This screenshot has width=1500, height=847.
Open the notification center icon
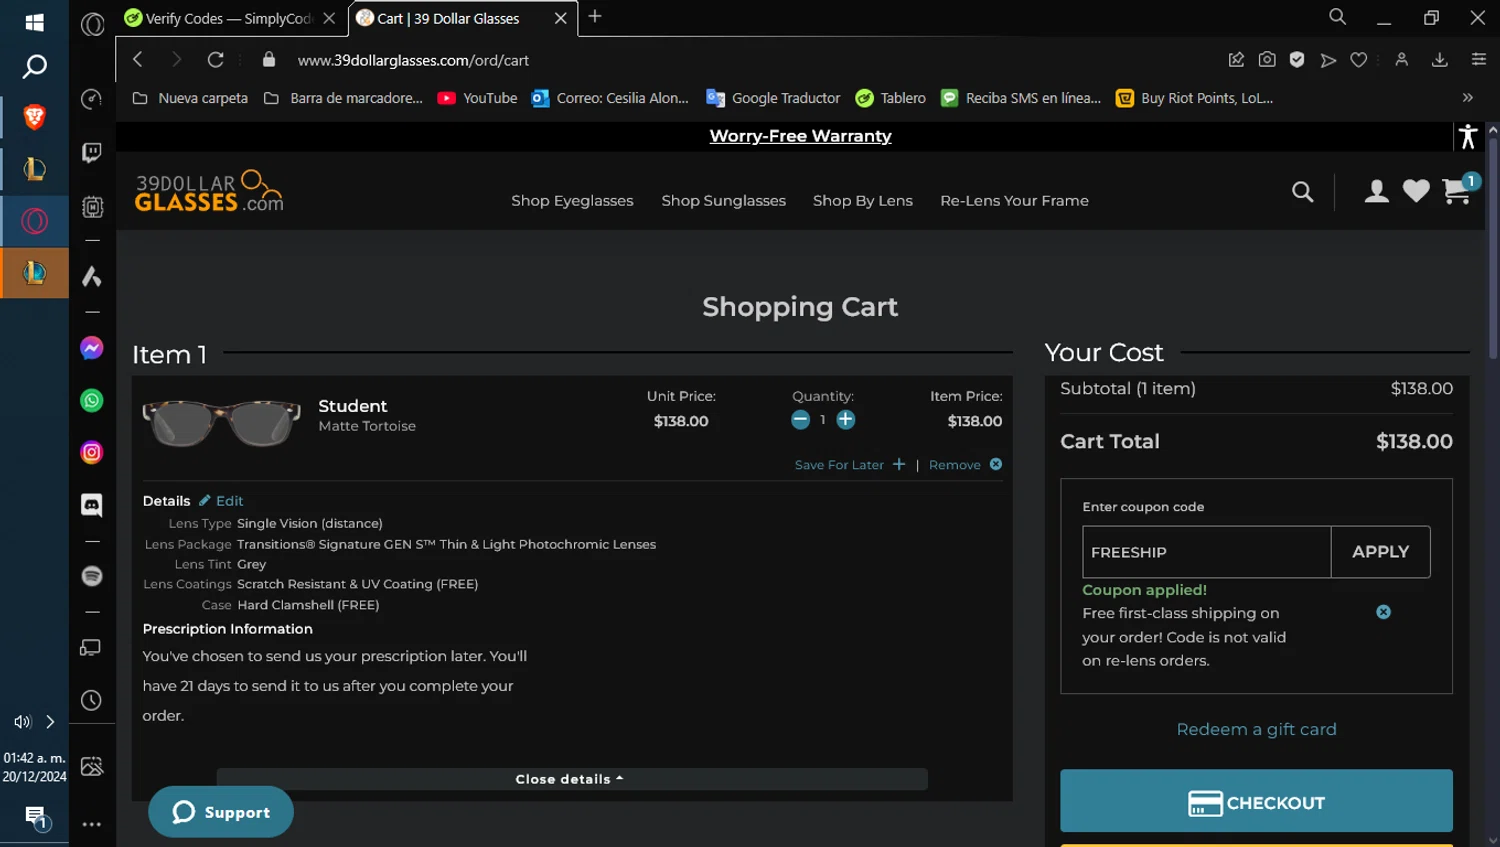(35, 818)
